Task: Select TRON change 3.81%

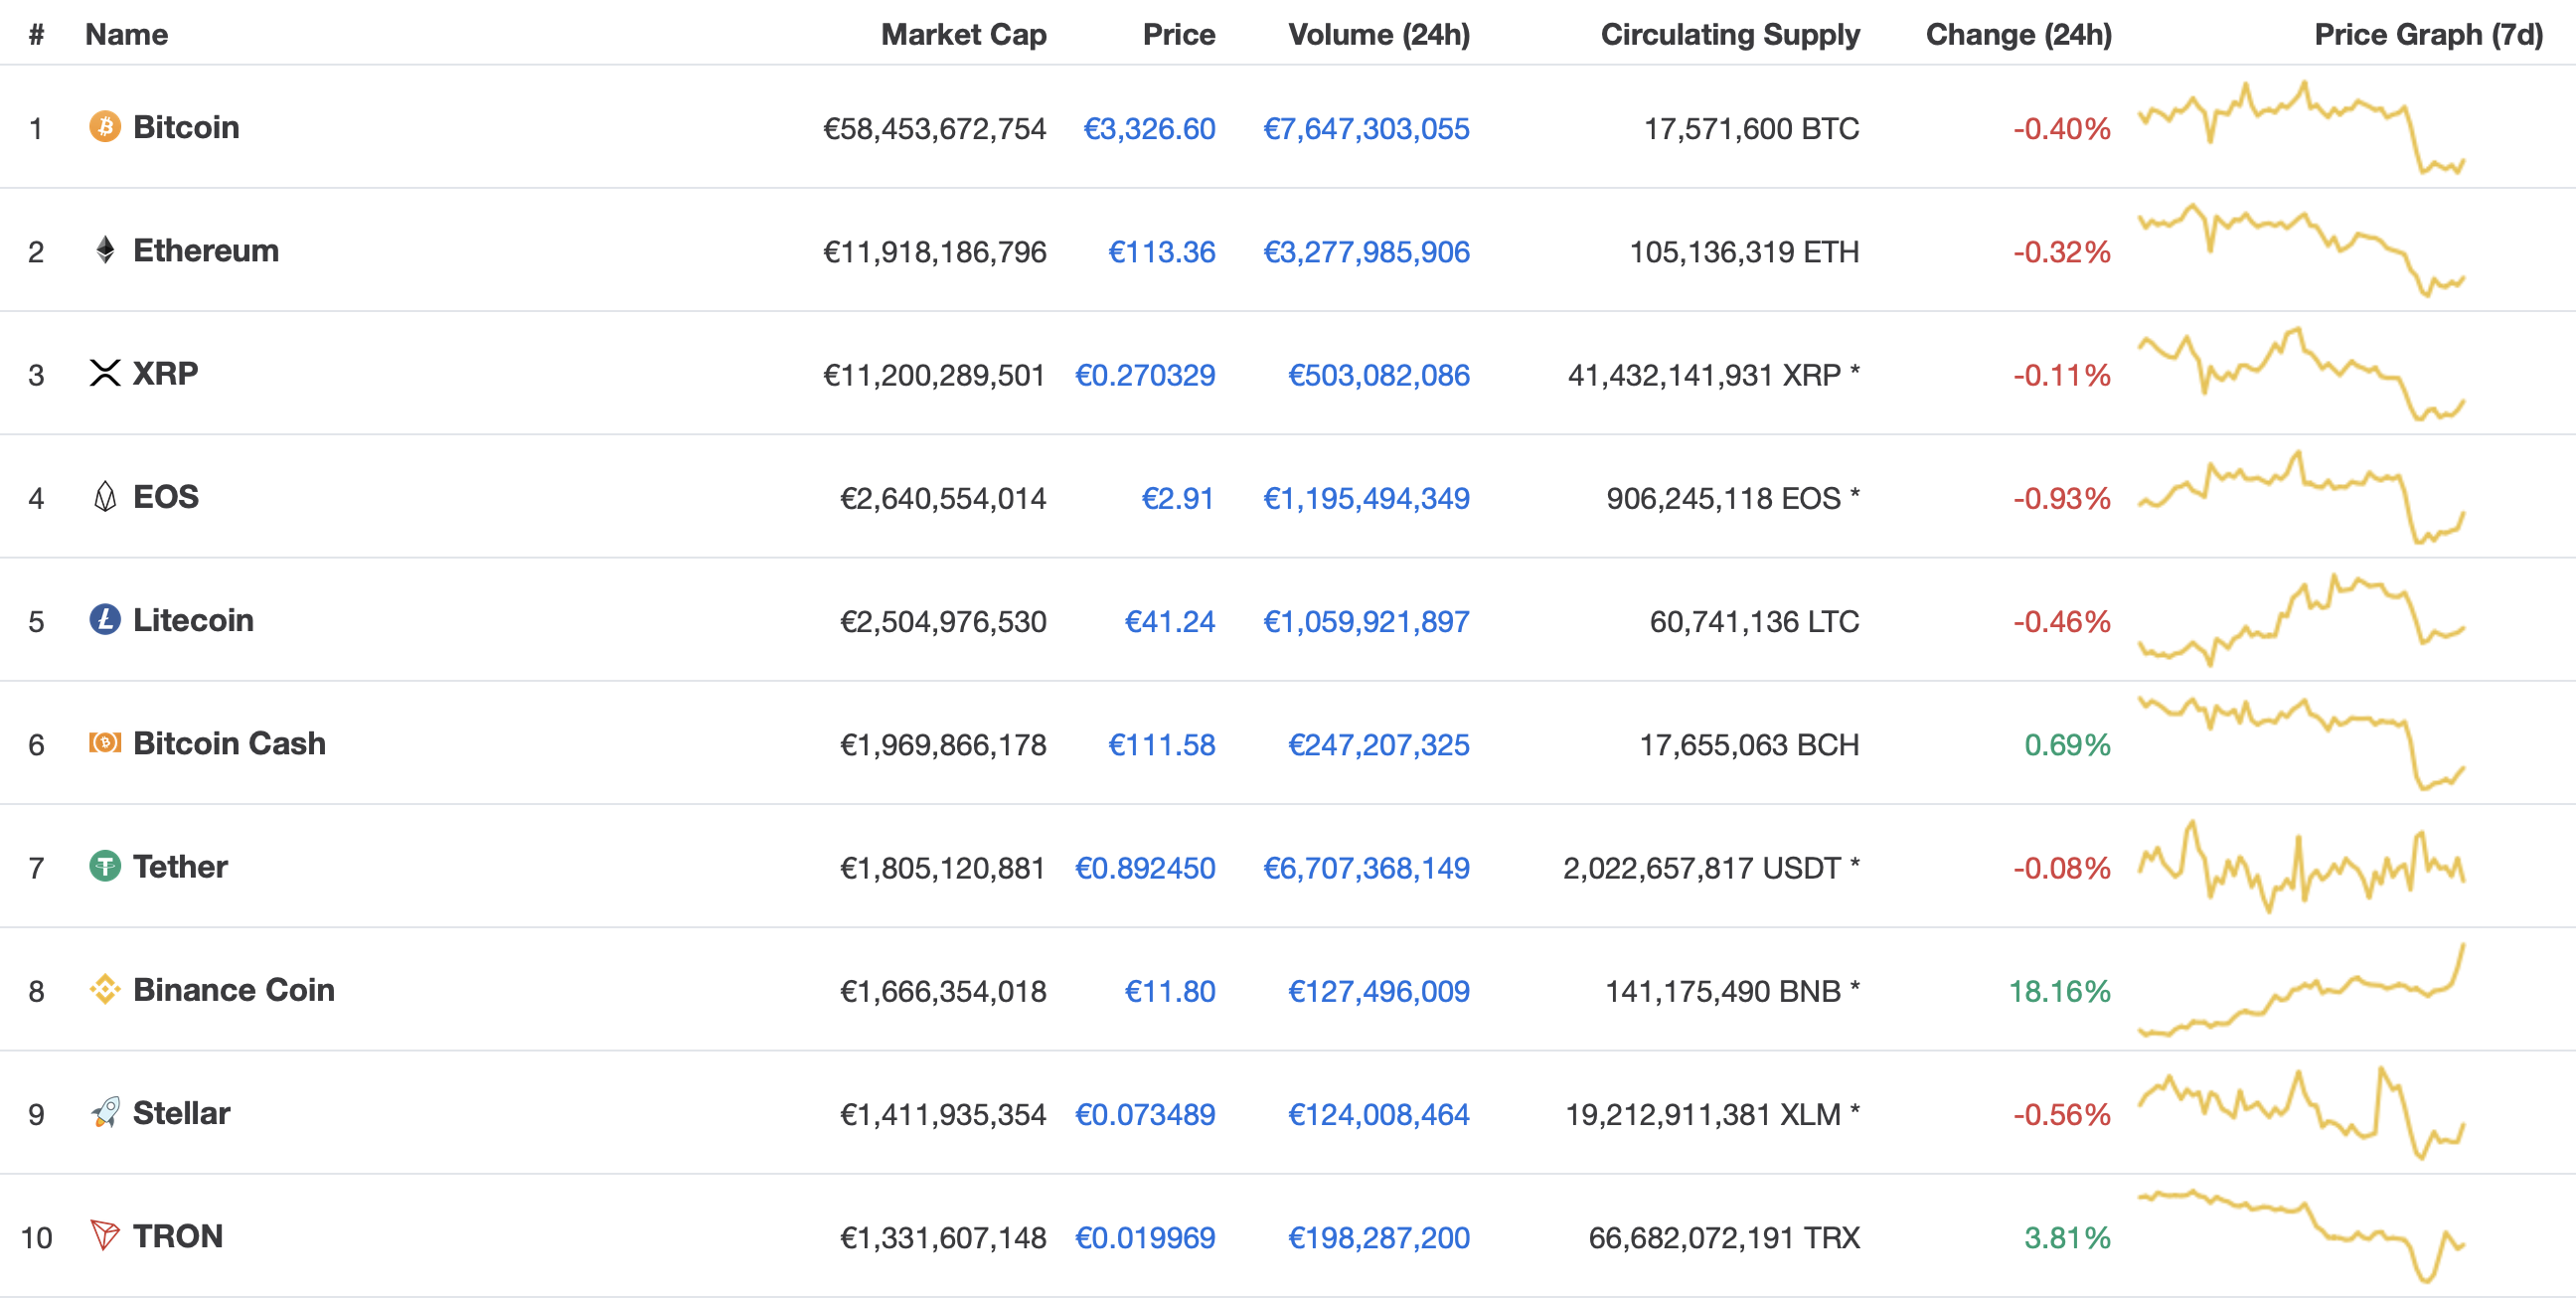Action: pos(2067,1238)
